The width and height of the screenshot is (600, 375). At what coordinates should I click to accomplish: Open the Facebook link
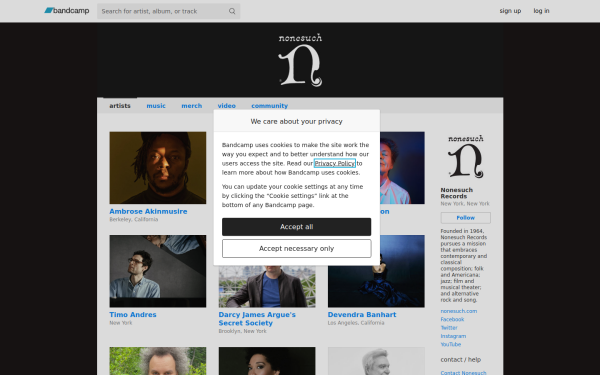point(452,319)
